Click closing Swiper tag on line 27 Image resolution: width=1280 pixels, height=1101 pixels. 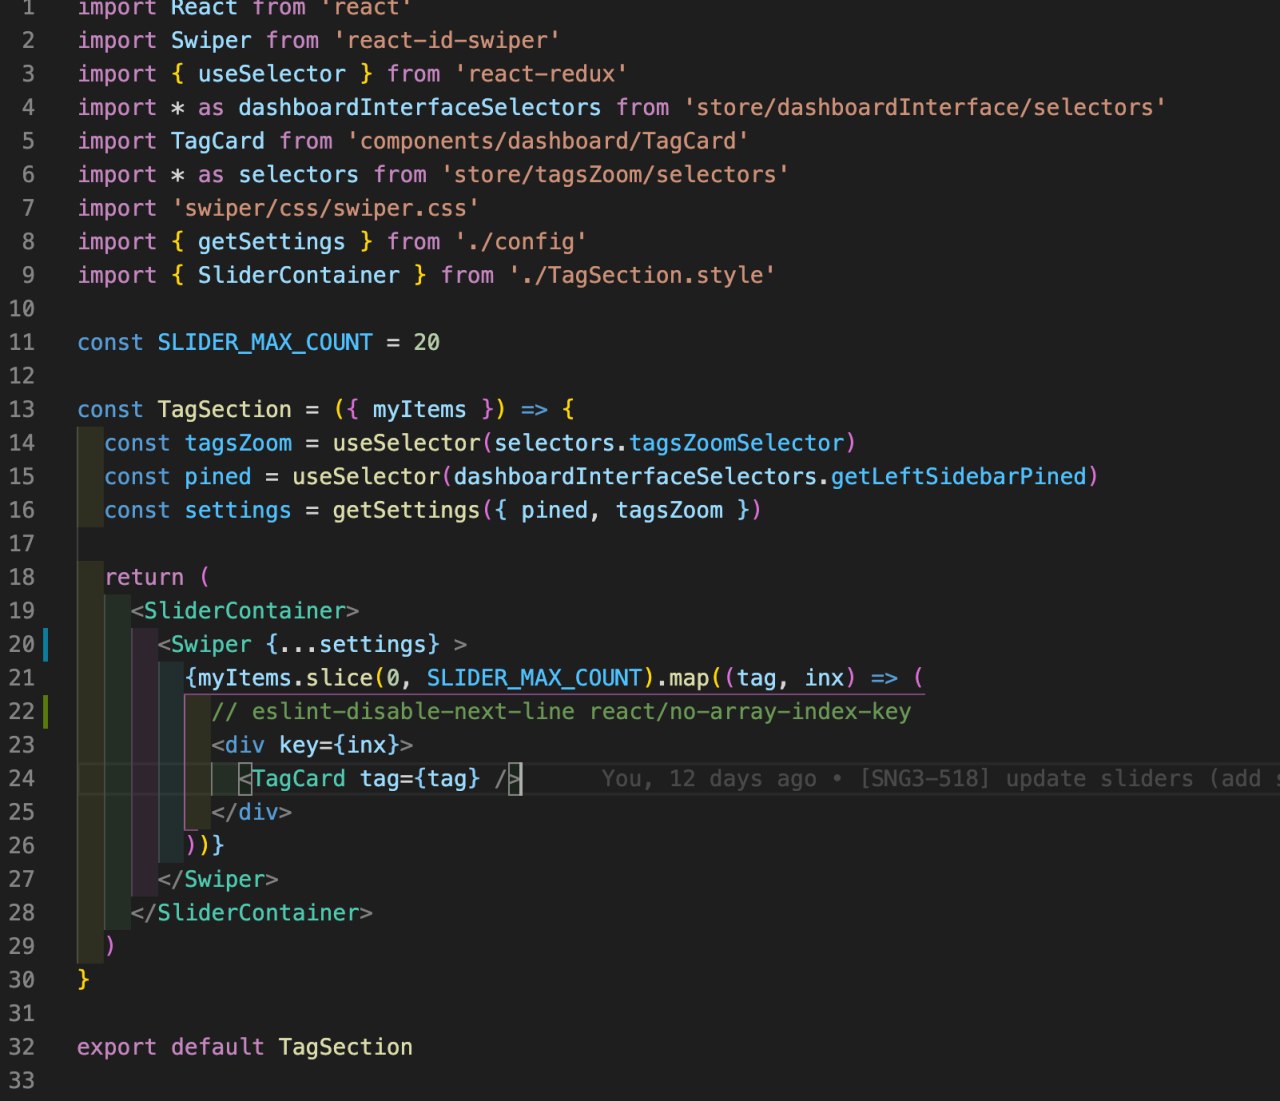217,879
